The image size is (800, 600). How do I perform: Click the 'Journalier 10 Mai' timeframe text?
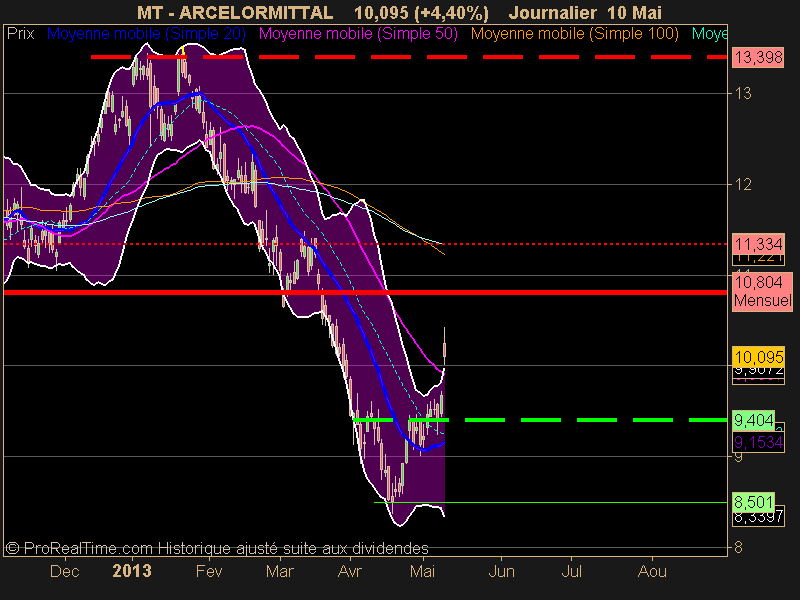click(x=585, y=12)
